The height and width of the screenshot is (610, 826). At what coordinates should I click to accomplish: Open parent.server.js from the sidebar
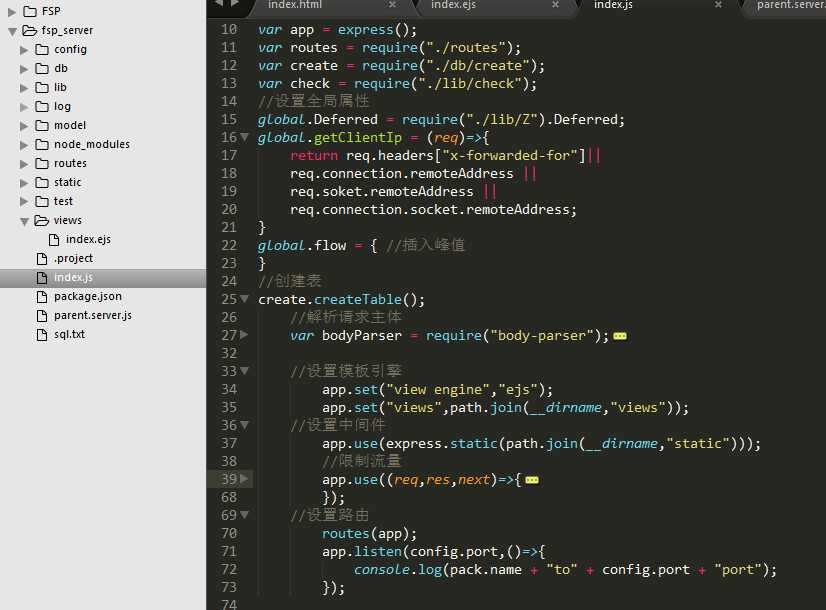tap(93, 316)
